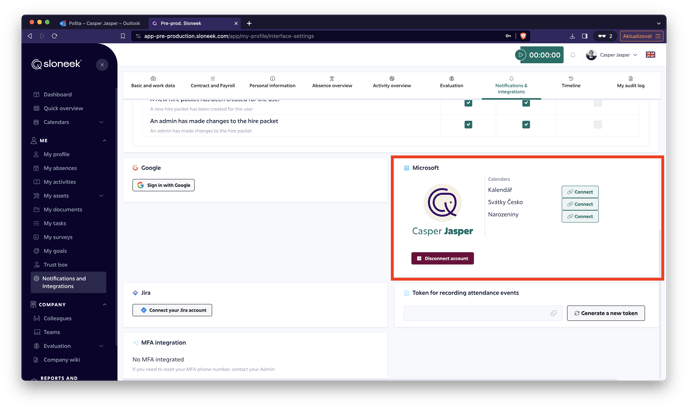Switch language via the UK flag icon

click(x=650, y=55)
